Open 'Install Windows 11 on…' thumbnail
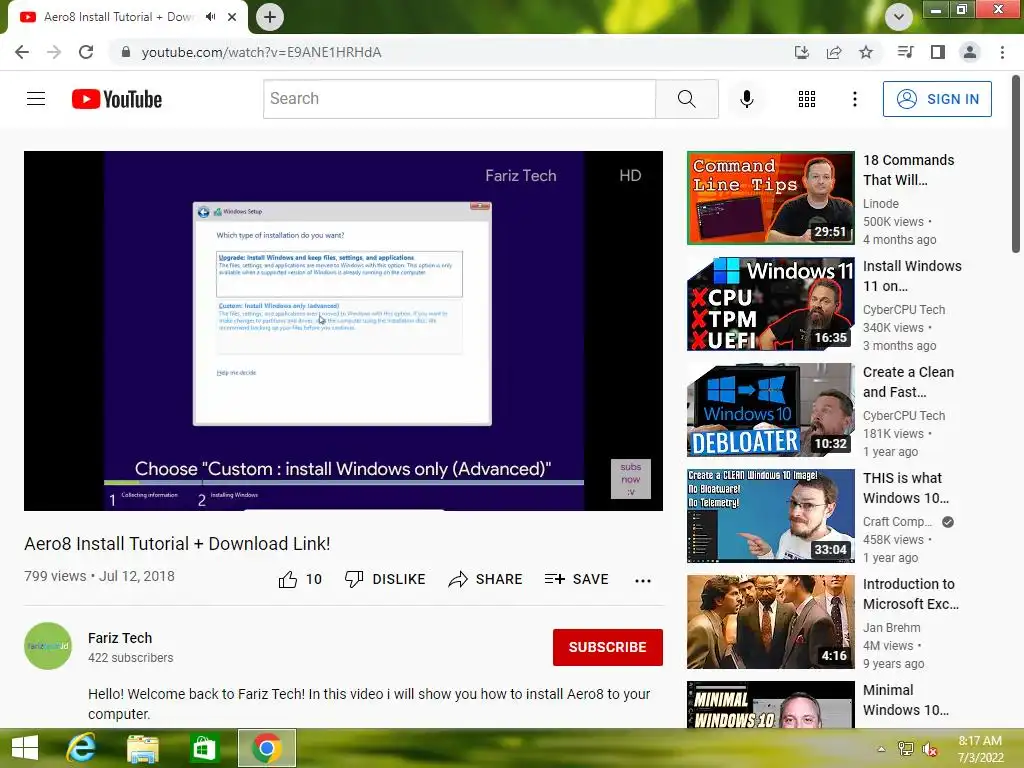Image resolution: width=1024 pixels, height=768 pixels. coord(771,304)
